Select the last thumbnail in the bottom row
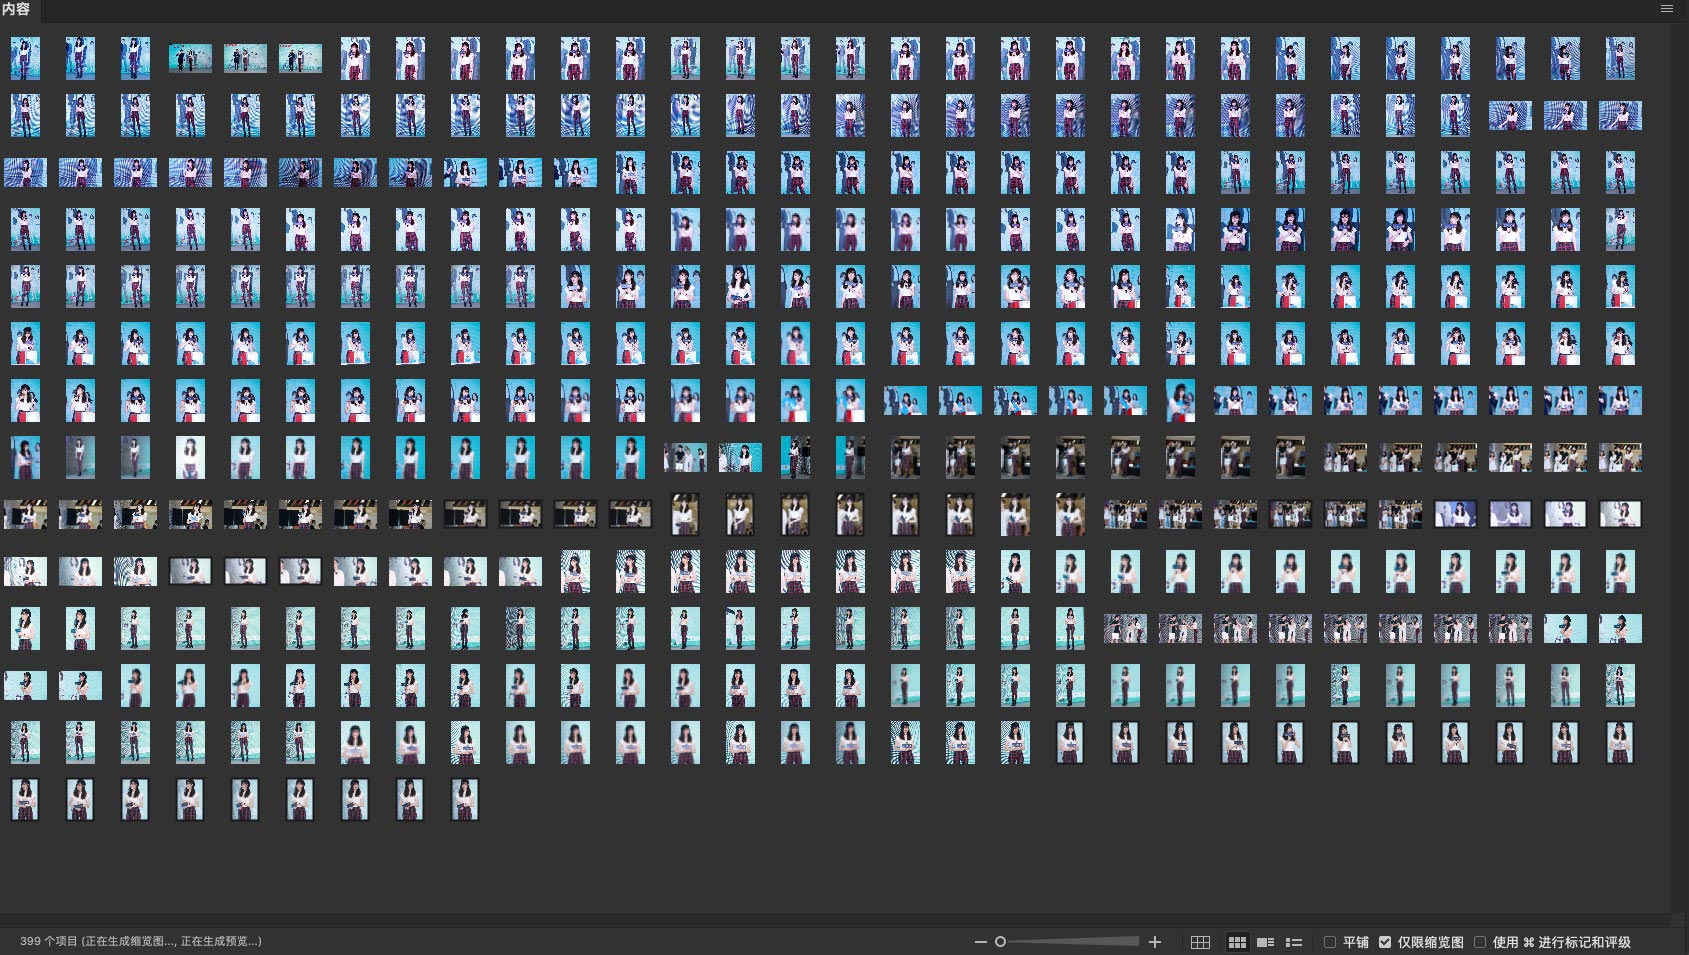The height and width of the screenshot is (955, 1689). pos(465,800)
